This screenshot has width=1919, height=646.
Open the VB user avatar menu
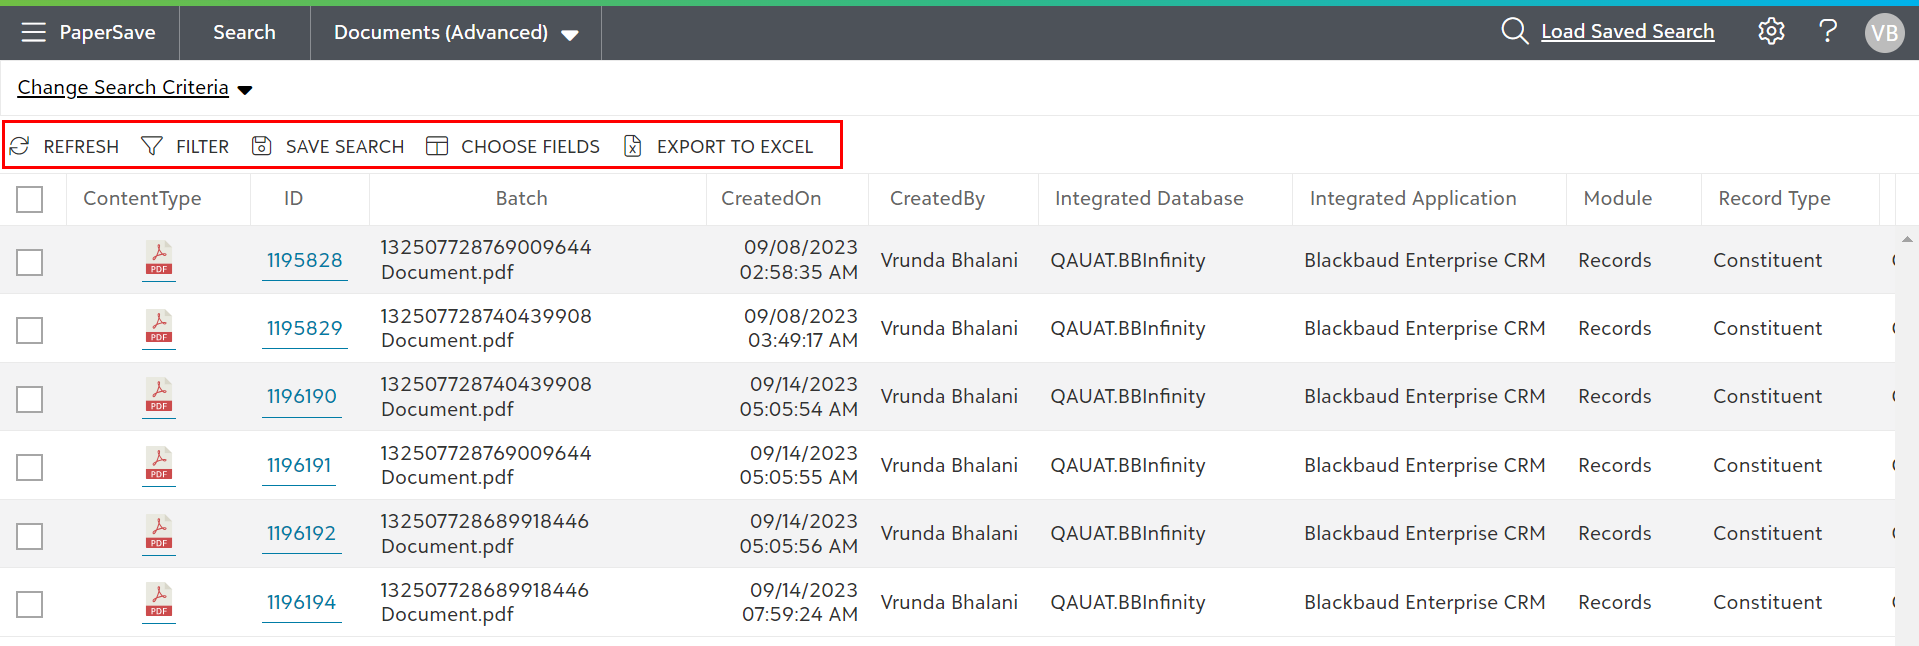[x=1884, y=33]
